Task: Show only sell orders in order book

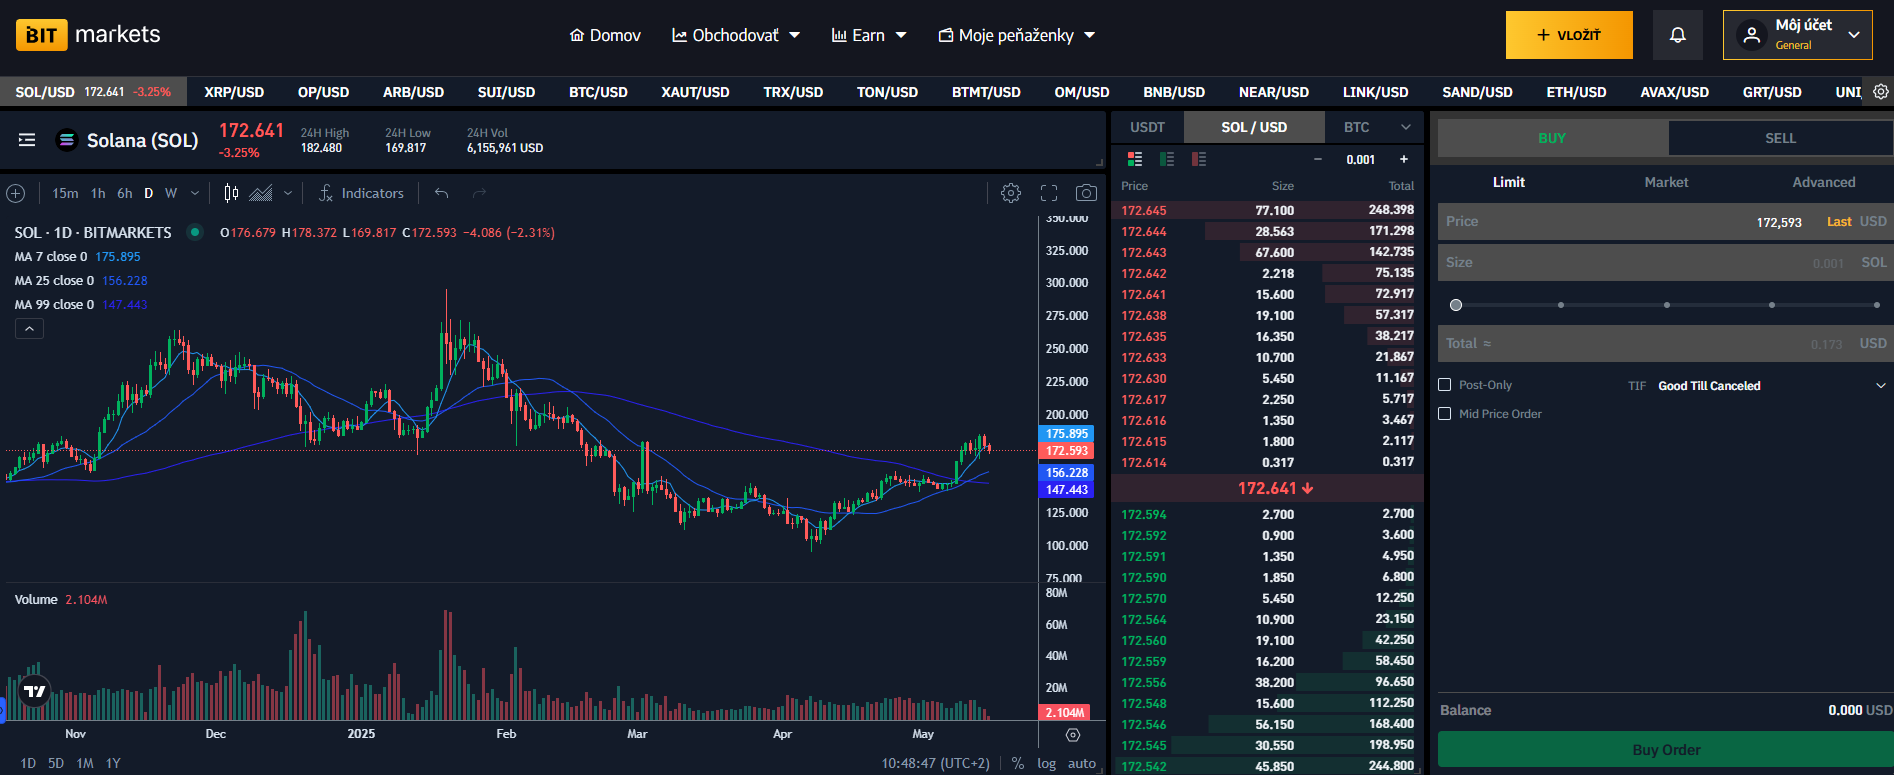Action: pos(1199,159)
